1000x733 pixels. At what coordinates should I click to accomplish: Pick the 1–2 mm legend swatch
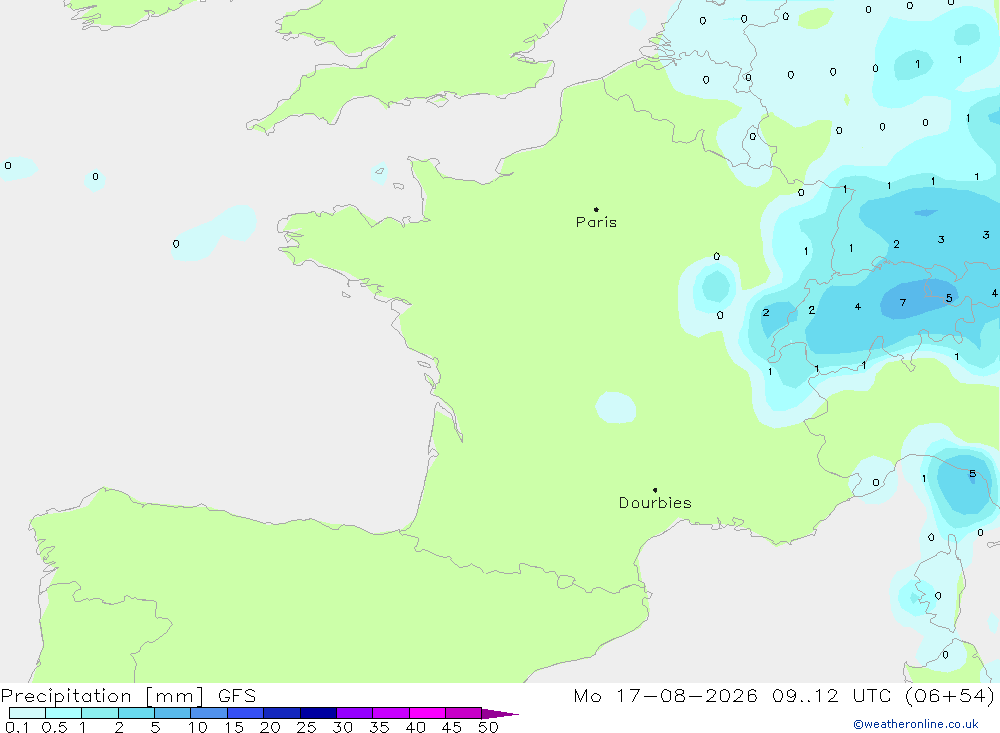click(100, 713)
